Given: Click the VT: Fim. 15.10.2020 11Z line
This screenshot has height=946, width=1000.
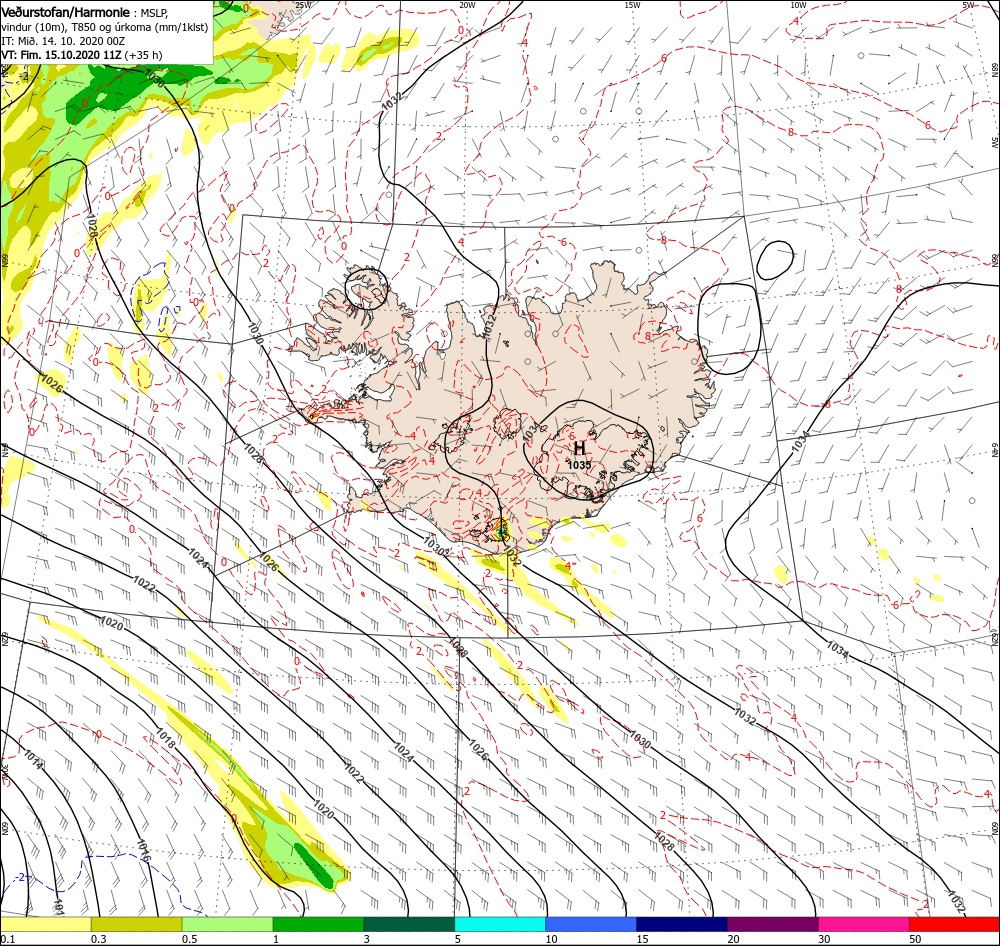Looking at the screenshot, I should point(82,55).
